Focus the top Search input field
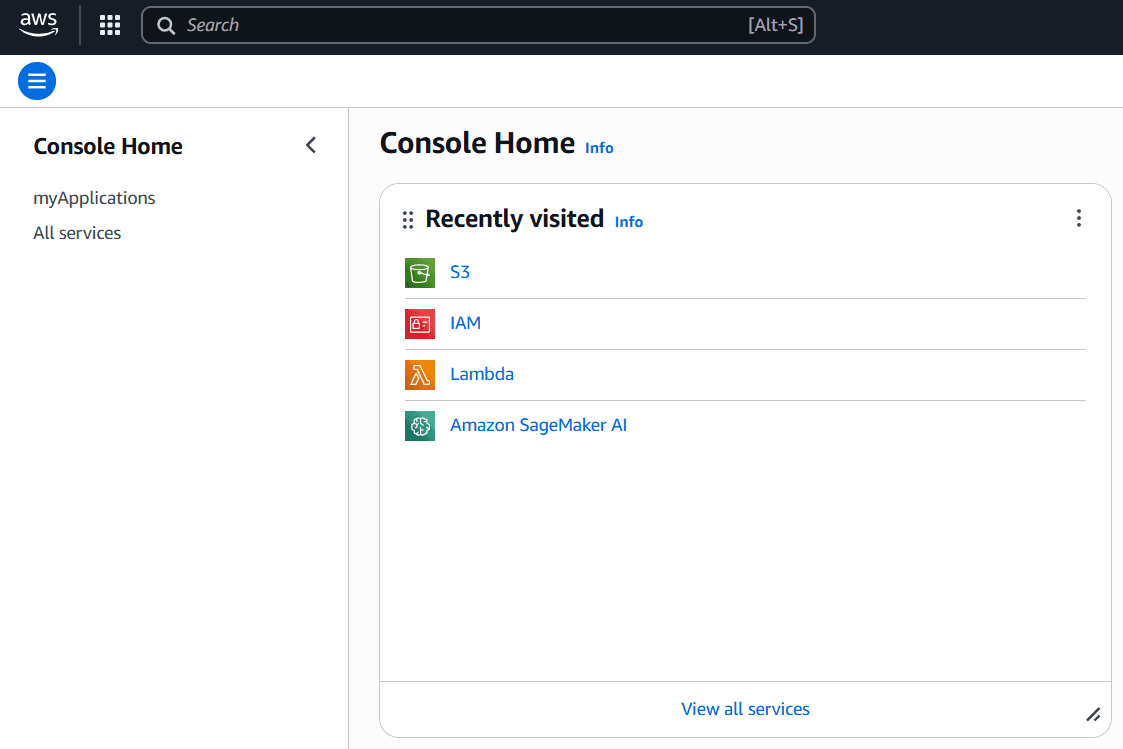Image resolution: width=1123 pixels, height=749 pixels. (460, 26)
